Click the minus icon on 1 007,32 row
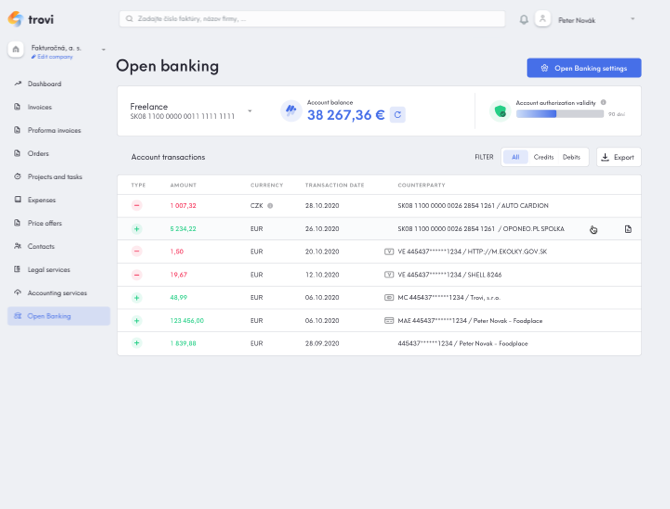 137,206
